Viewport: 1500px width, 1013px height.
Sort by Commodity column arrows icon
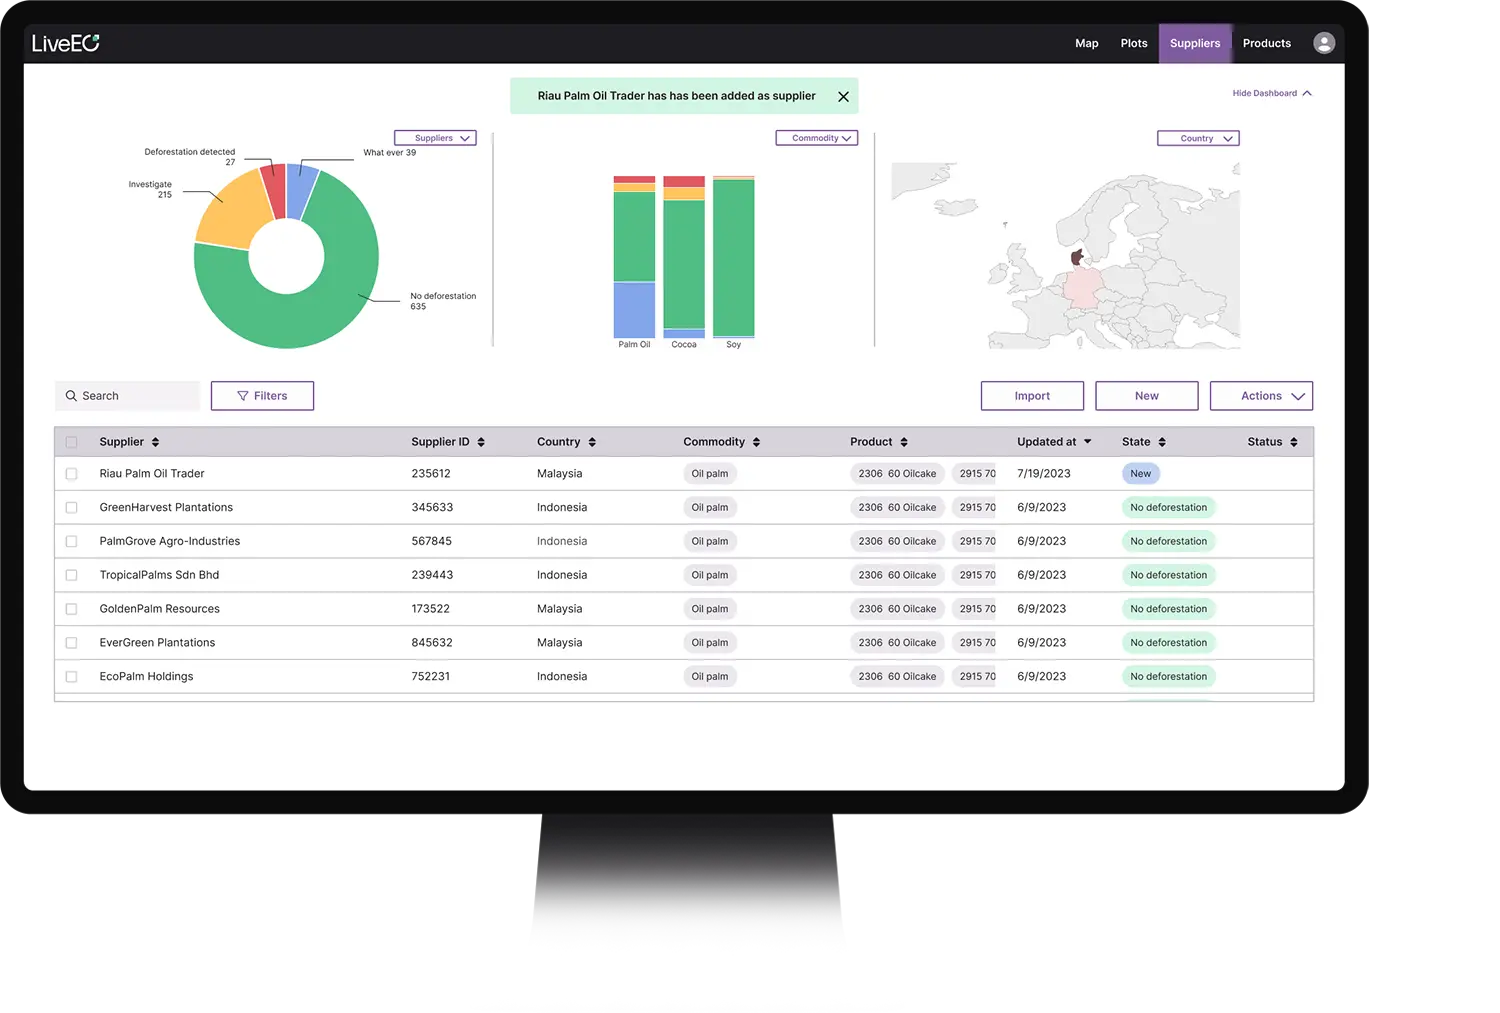pyautogui.click(x=756, y=442)
